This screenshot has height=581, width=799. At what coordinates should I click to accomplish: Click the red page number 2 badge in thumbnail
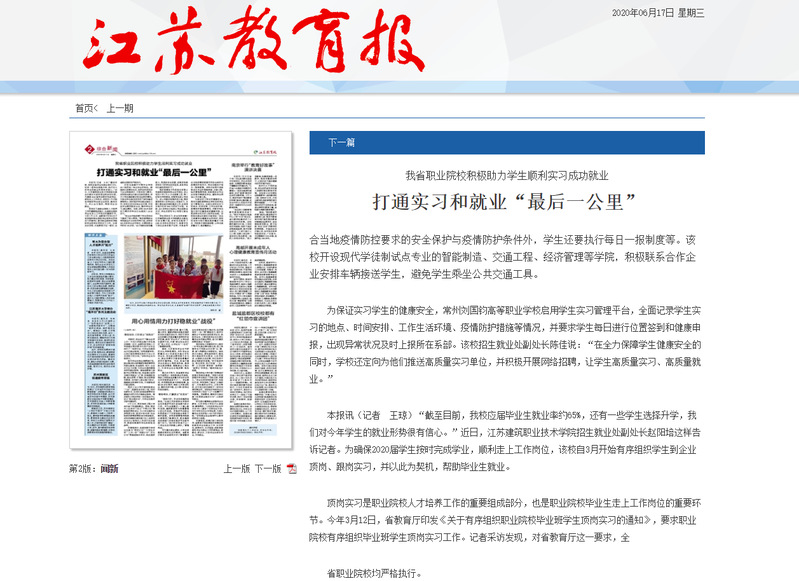(88, 148)
